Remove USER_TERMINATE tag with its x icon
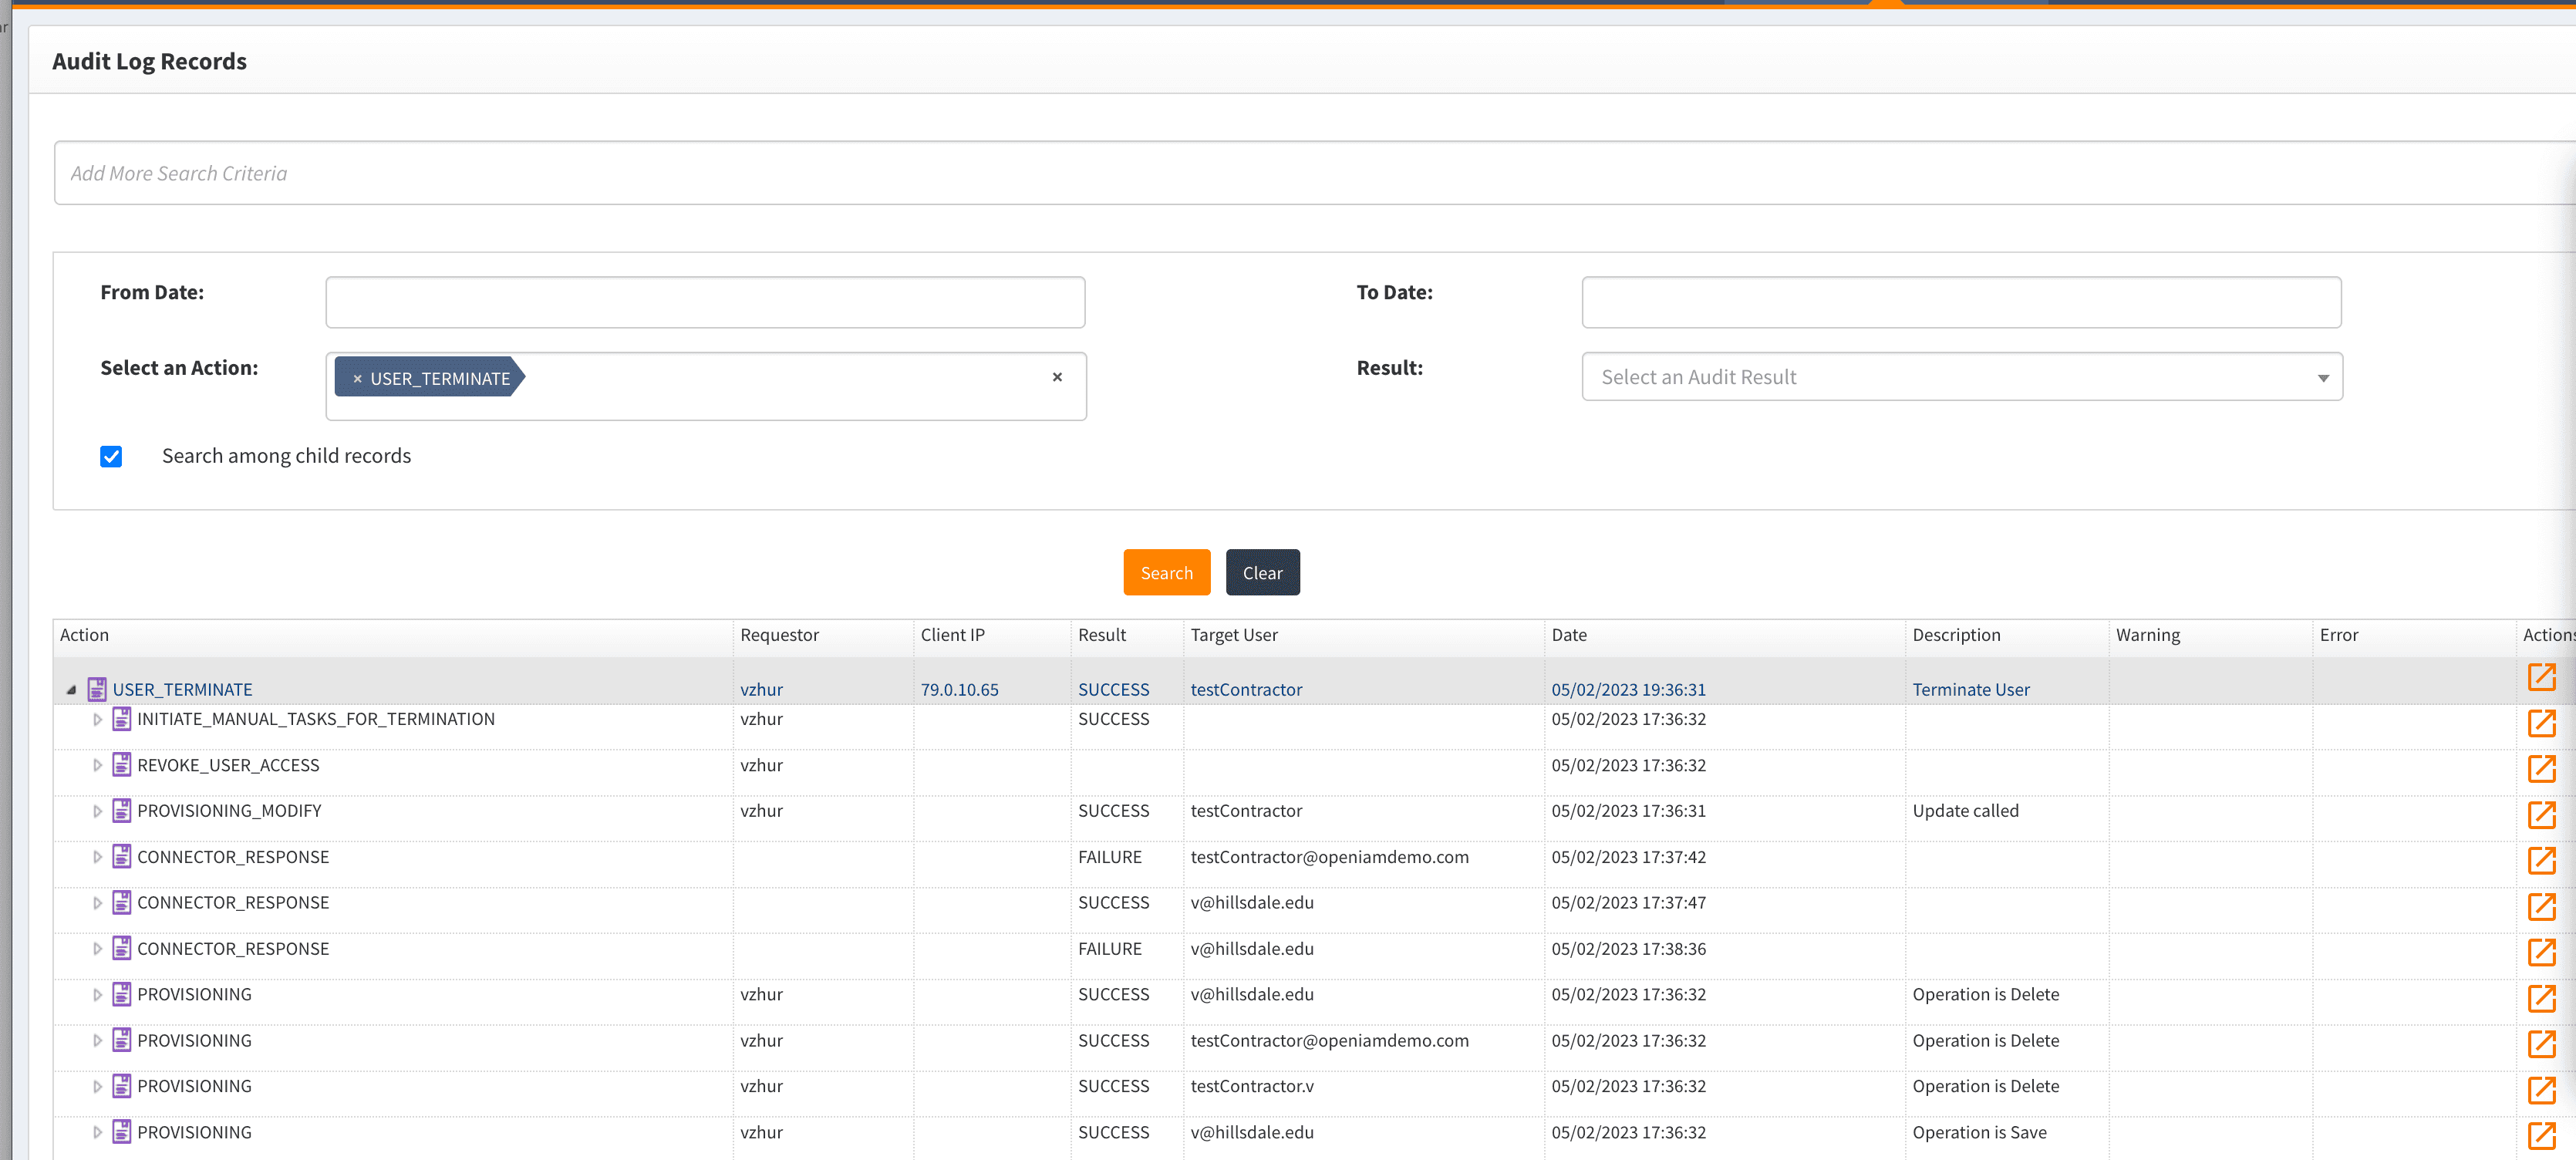The width and height of the screenshot is (2576, 1160). click(357, 378)
